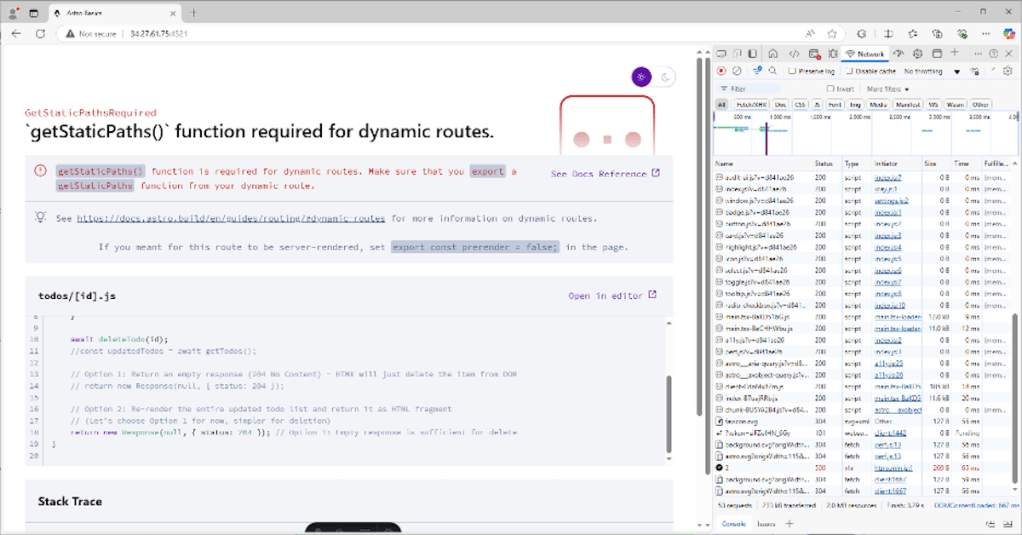Tick the Invert filter checkbox
Image resolution: width=1022 pixels, height=535 pixels.
click(830, 89)
